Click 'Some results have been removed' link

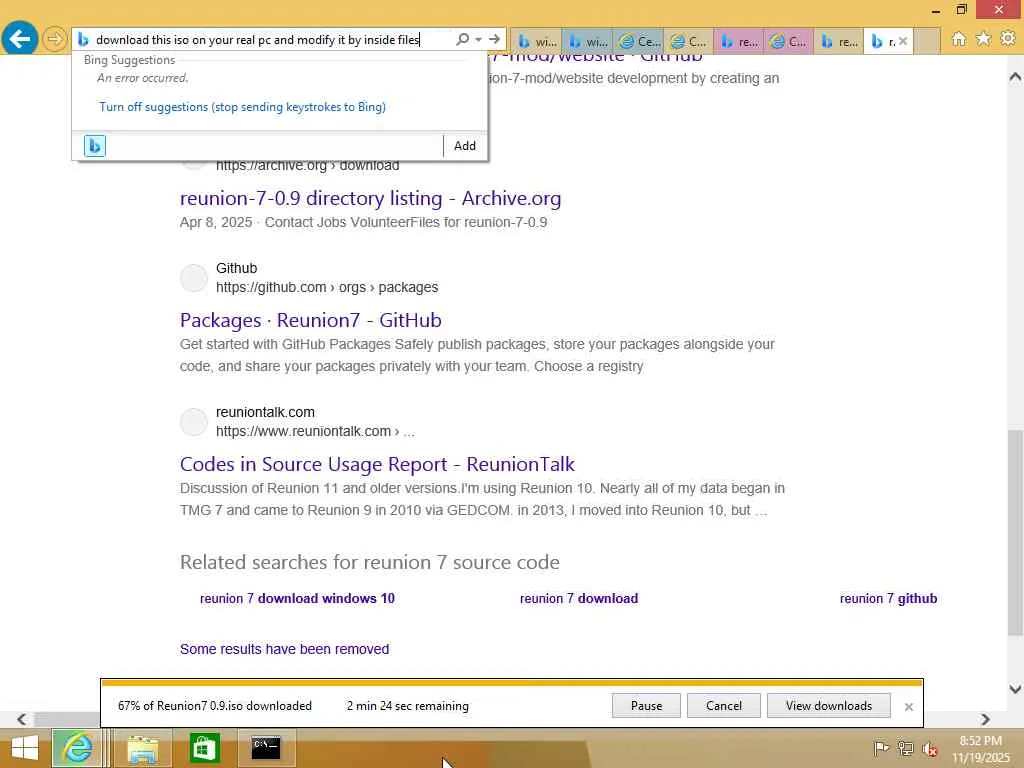(284, 649)
